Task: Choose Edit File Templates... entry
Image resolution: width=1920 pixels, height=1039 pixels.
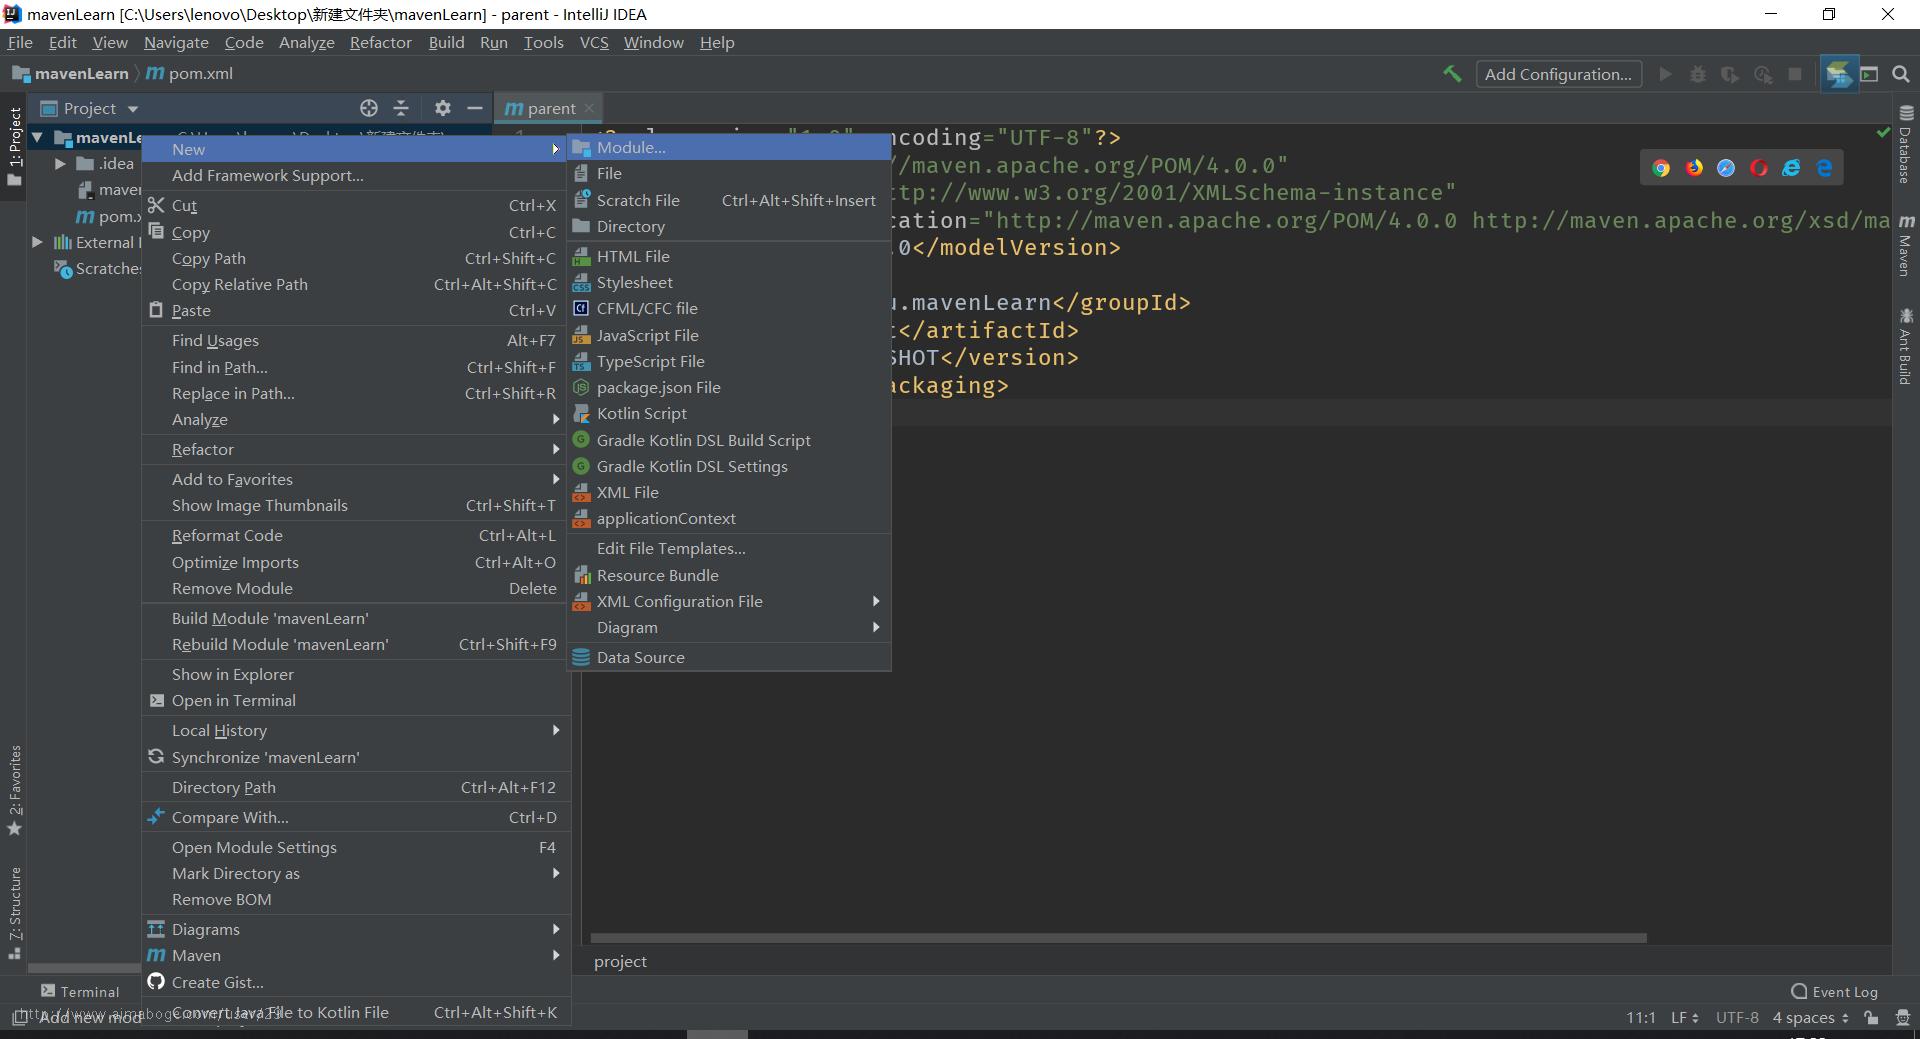Action: point(729,548)
